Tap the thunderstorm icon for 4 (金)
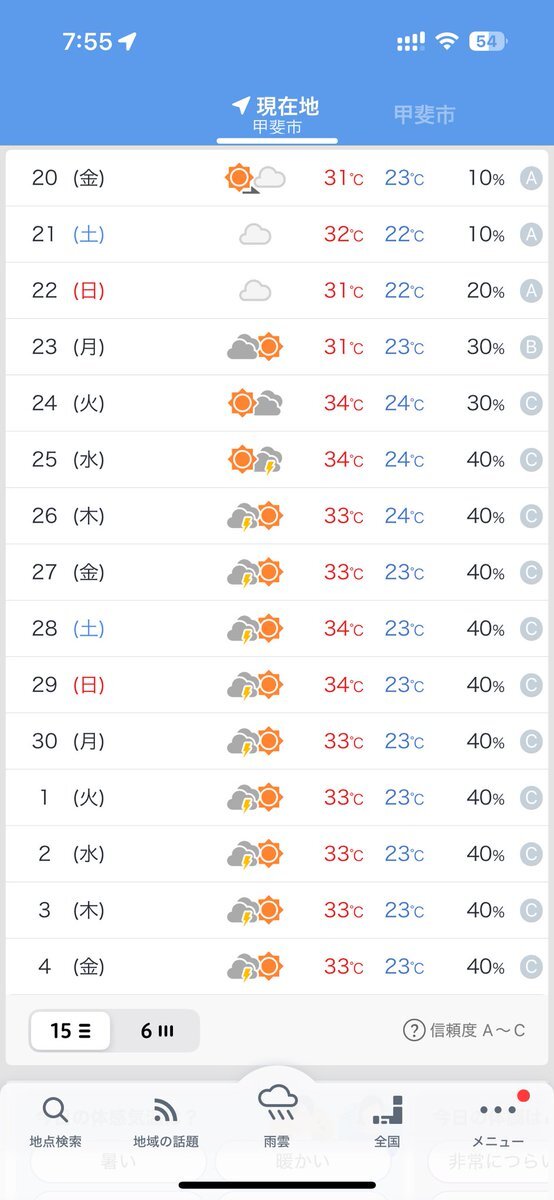Image resolution: width=554 pixels, height=1200 pixels. click(255, 967)
